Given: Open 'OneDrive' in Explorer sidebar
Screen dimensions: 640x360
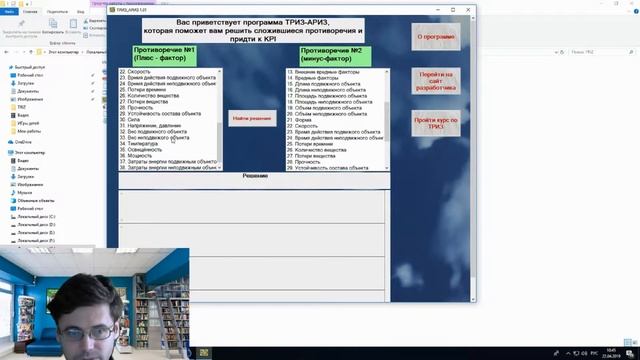Looking at the screenshot, I should pyautogui.click(x=23, y=142).
